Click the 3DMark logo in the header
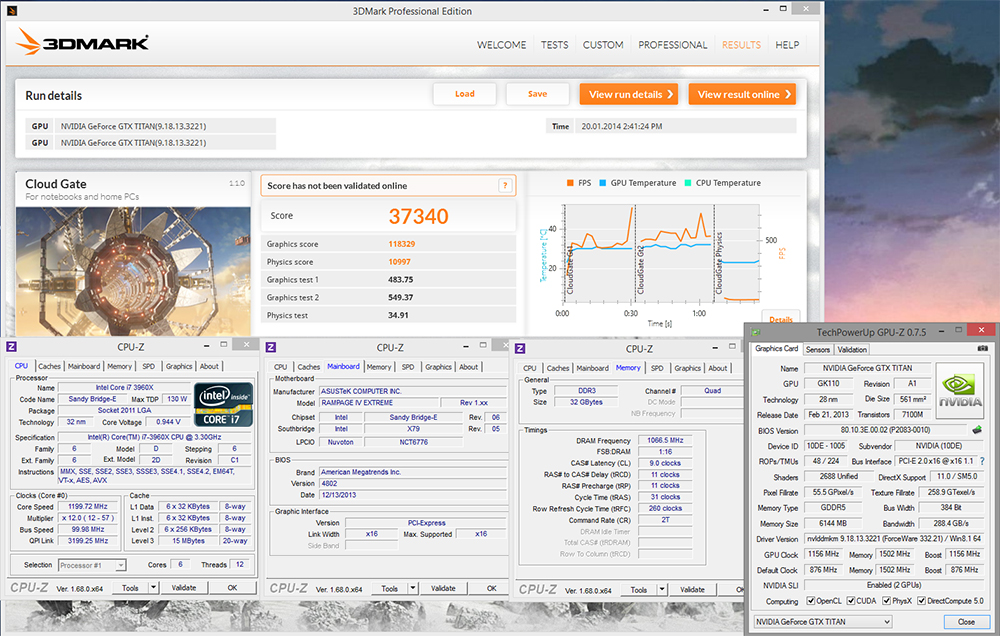Viewport: 1000px width, 636px height. (82, 42)
